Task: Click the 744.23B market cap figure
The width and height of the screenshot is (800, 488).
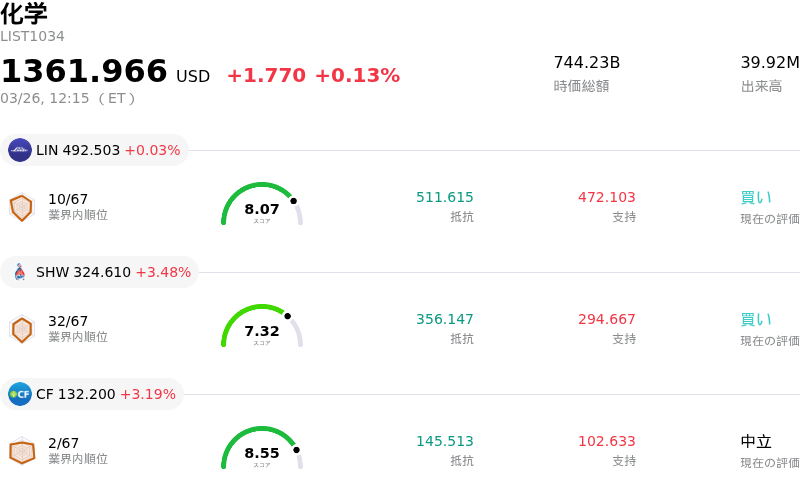Action: click(587, 62)
